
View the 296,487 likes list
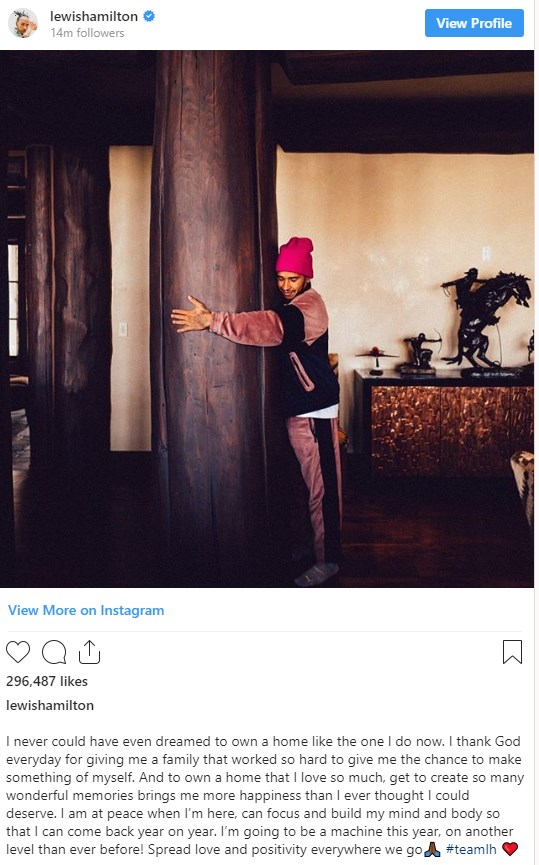click(x=47, y=681)
